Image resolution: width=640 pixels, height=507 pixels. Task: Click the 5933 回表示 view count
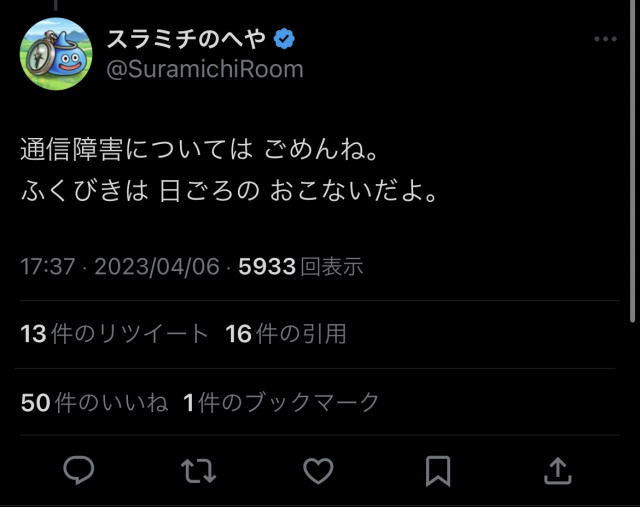(300, 266)
